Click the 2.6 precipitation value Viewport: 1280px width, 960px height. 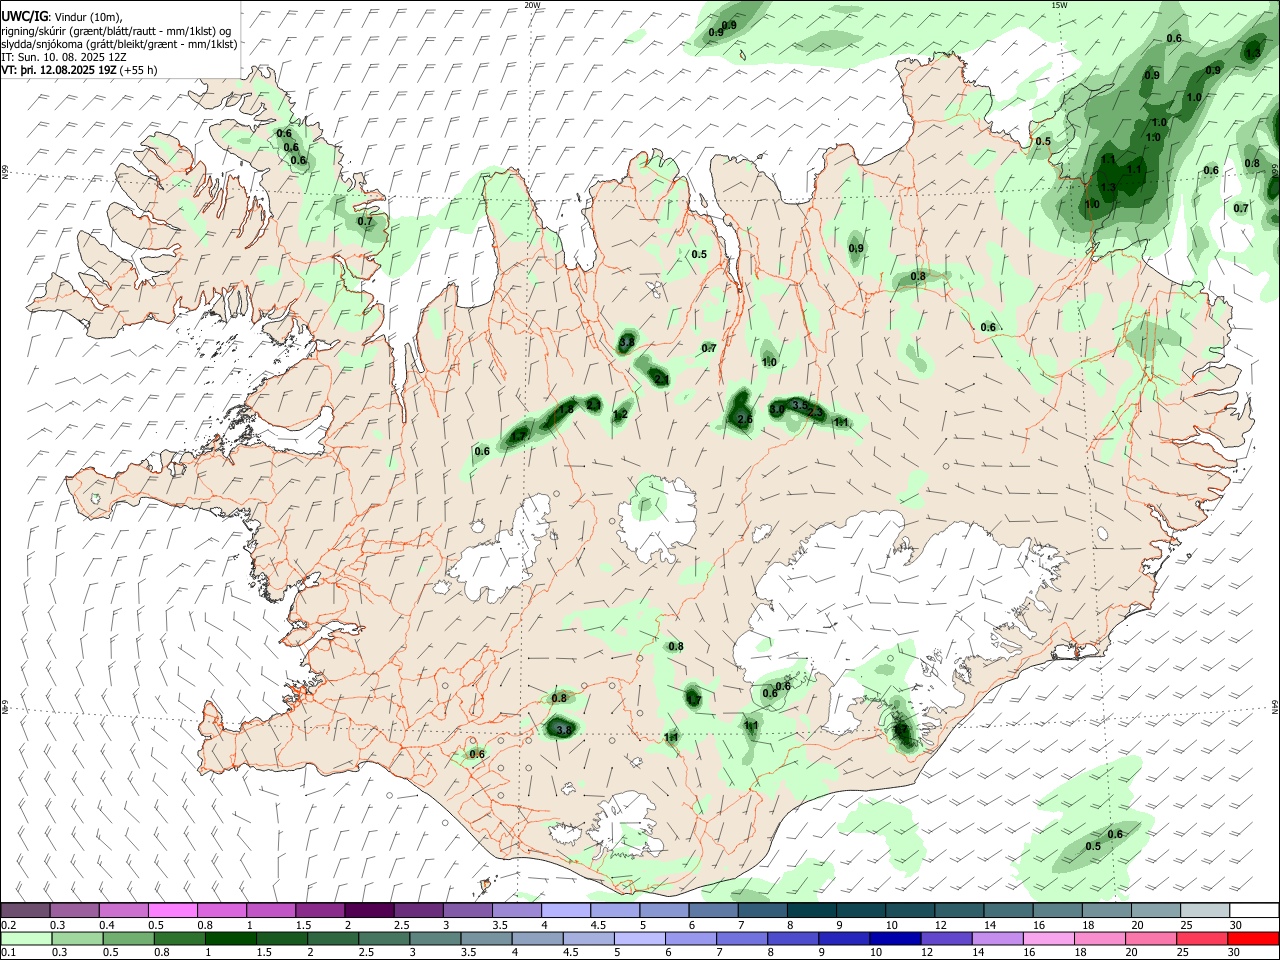(x=744, y=420)
